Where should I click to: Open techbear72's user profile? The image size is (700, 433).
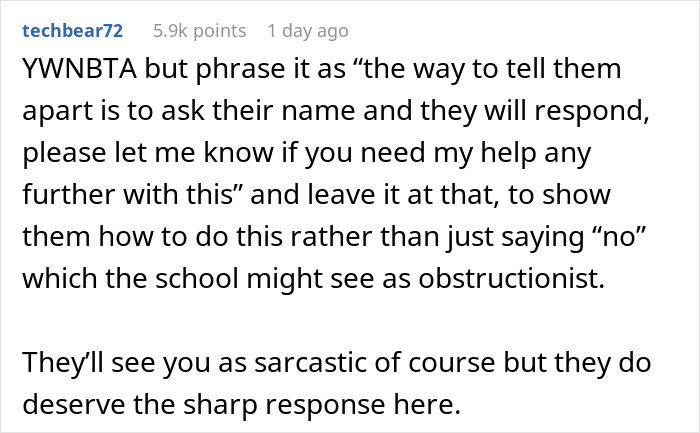tap(75, 31)
